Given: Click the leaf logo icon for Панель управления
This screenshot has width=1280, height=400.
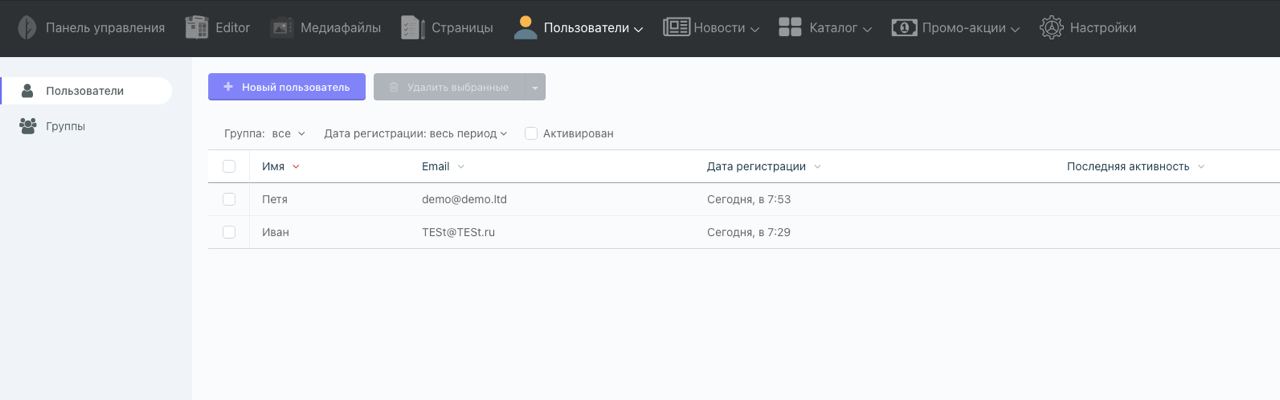Looking at the screenshot, I should pyautogui.click(x=27, y=28).
